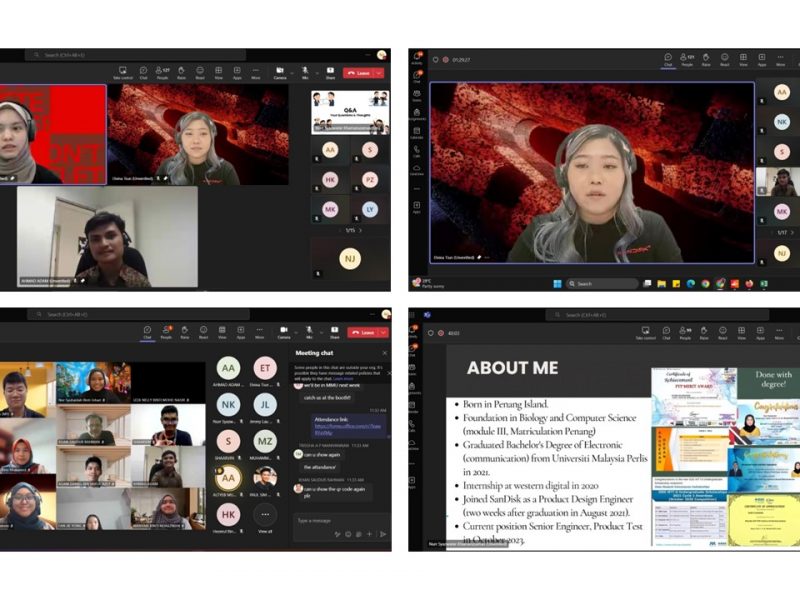Open Excel from the taskbar
The image size is (800, 600).
pyautogui.click(x=764, y=284)
